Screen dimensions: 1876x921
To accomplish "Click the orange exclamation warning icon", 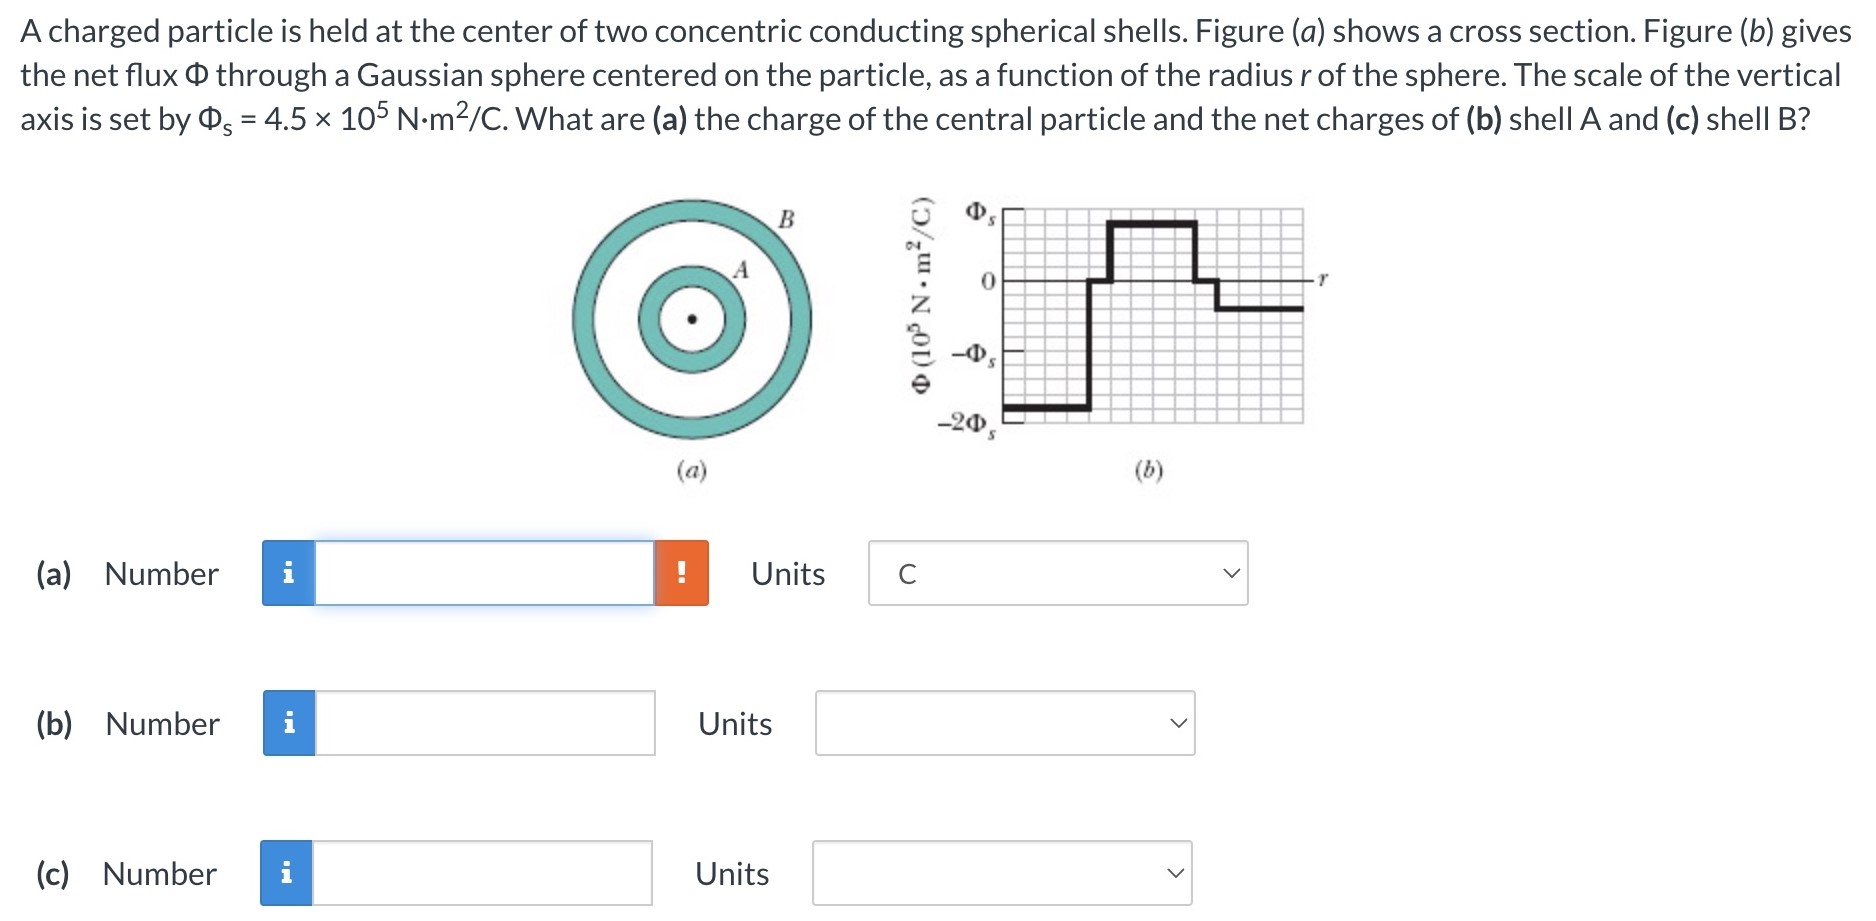I will coord(682,573).
